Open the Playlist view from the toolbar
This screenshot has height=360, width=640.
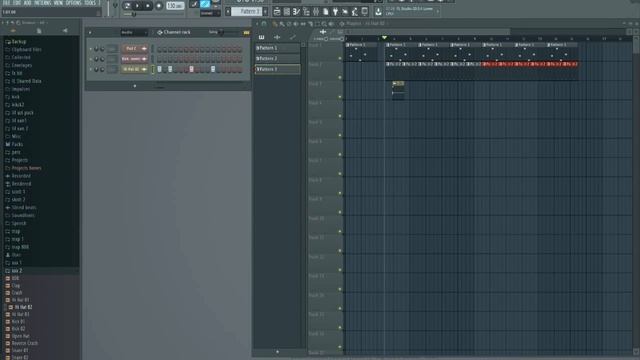click(x=277, y=12)
